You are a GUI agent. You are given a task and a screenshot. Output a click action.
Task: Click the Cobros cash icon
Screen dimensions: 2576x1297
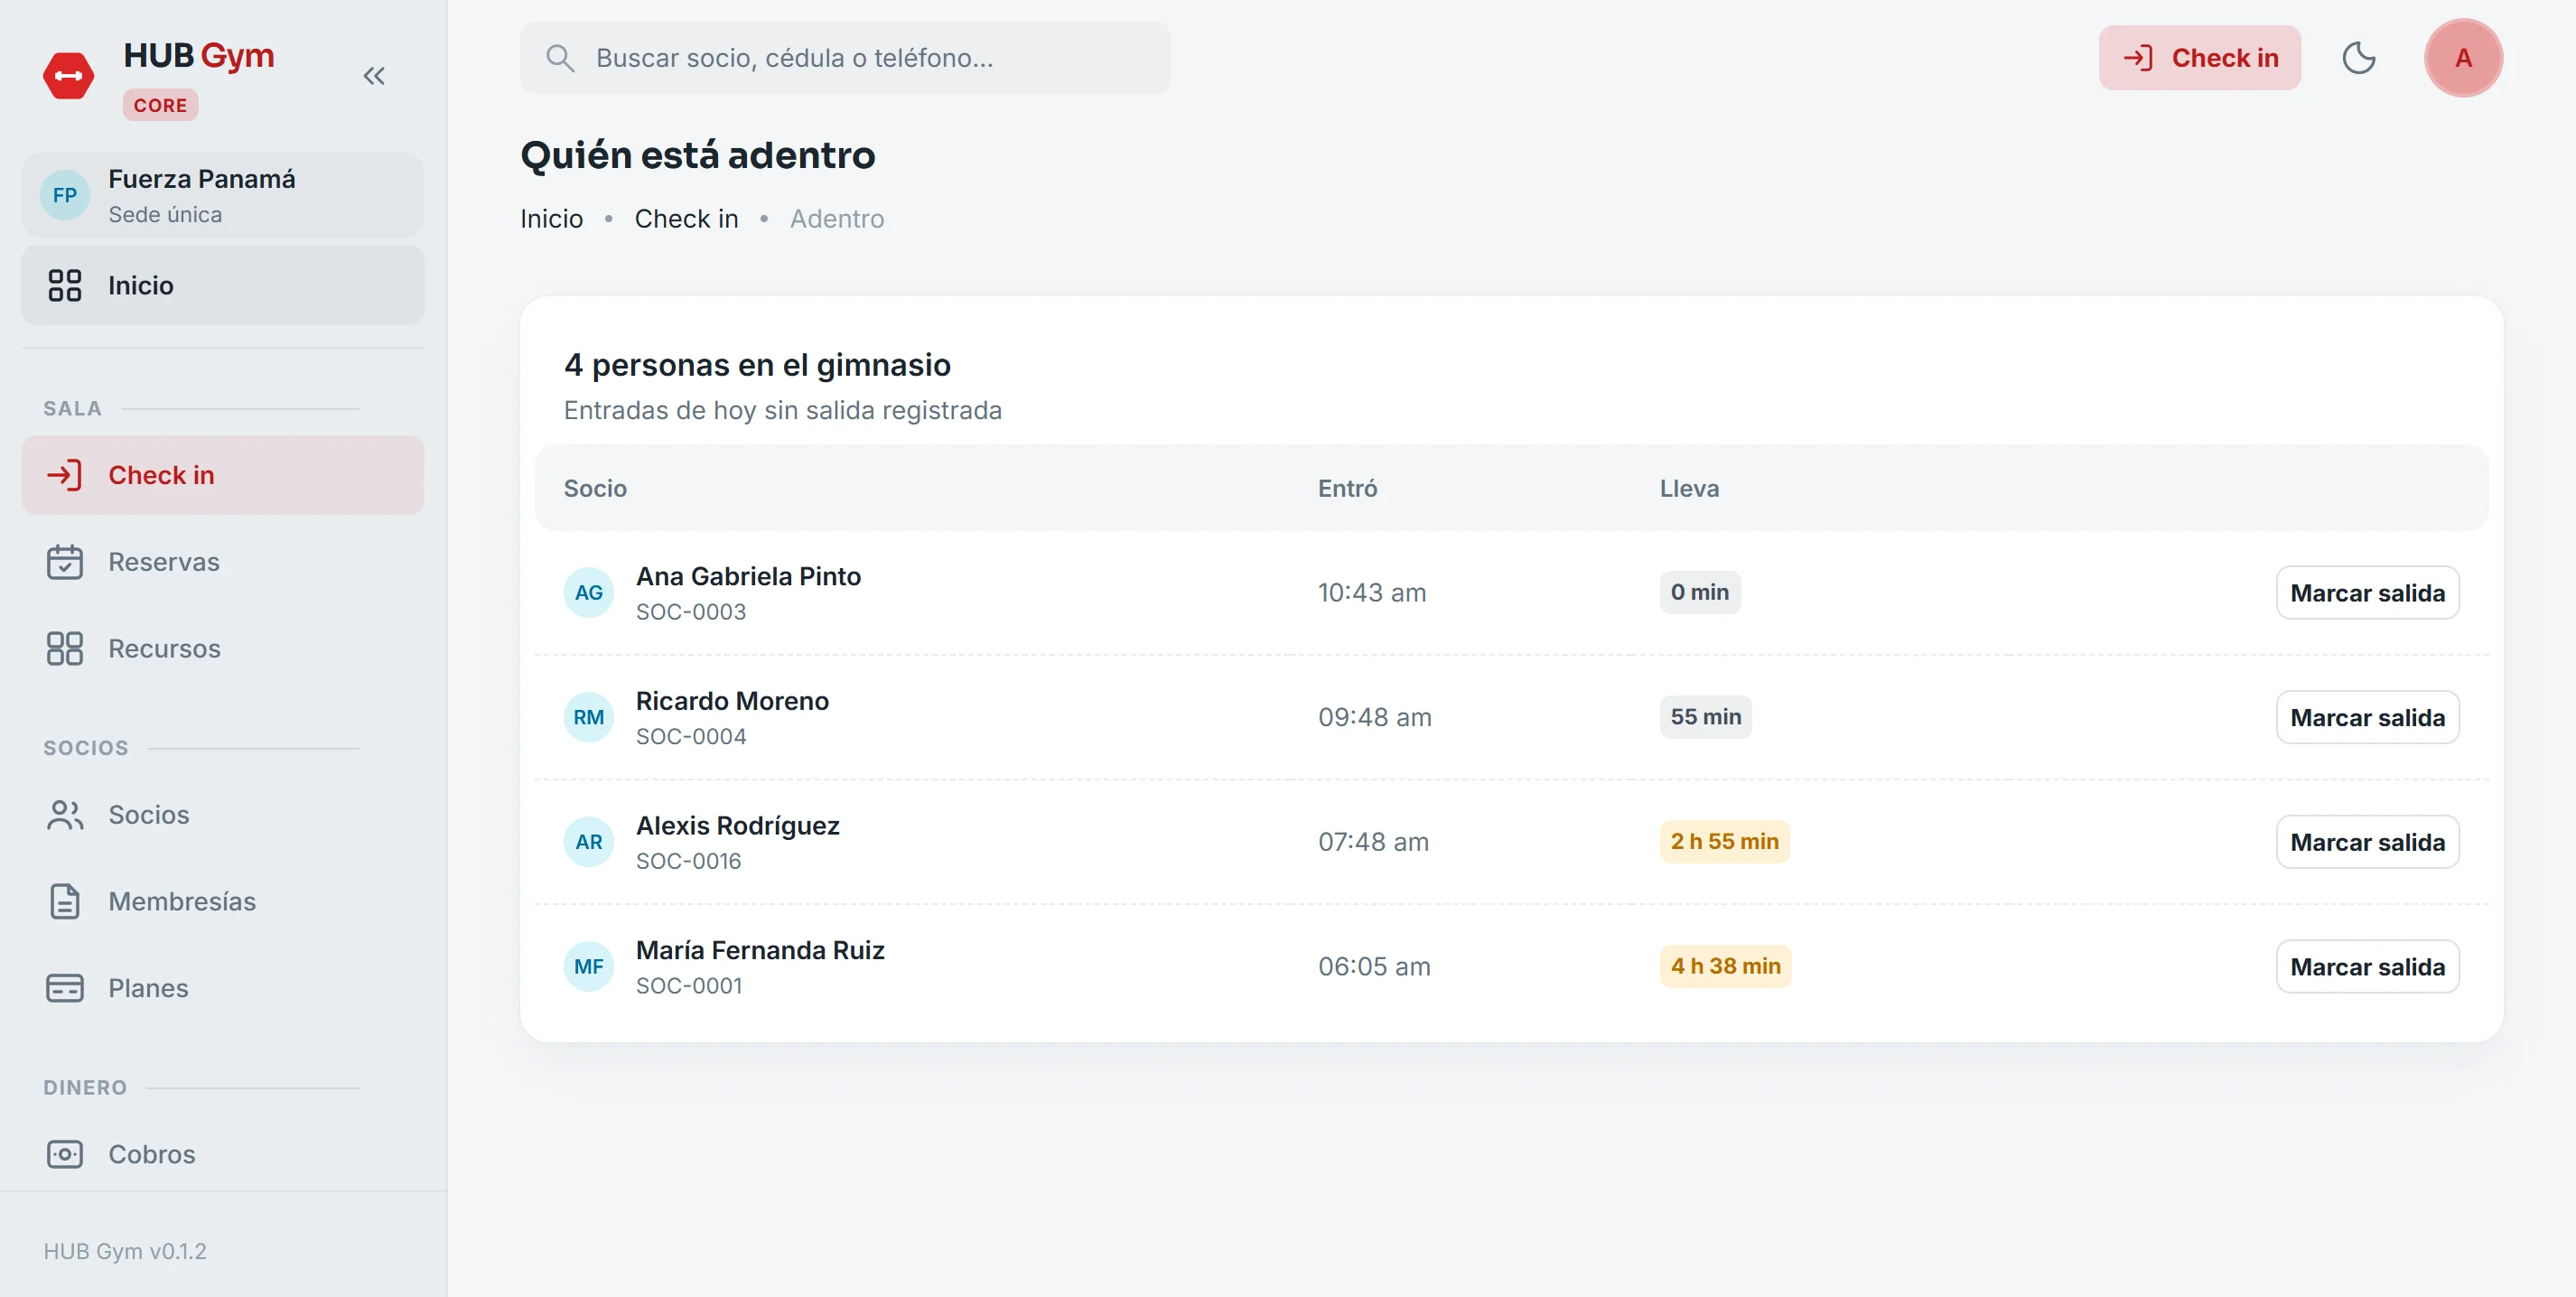(x=65, y=1154)
